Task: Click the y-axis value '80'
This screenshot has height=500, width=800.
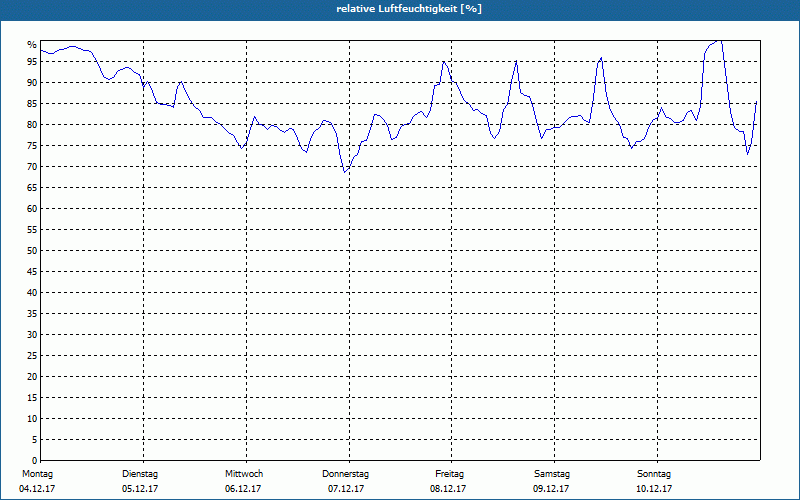Action: 32,124
